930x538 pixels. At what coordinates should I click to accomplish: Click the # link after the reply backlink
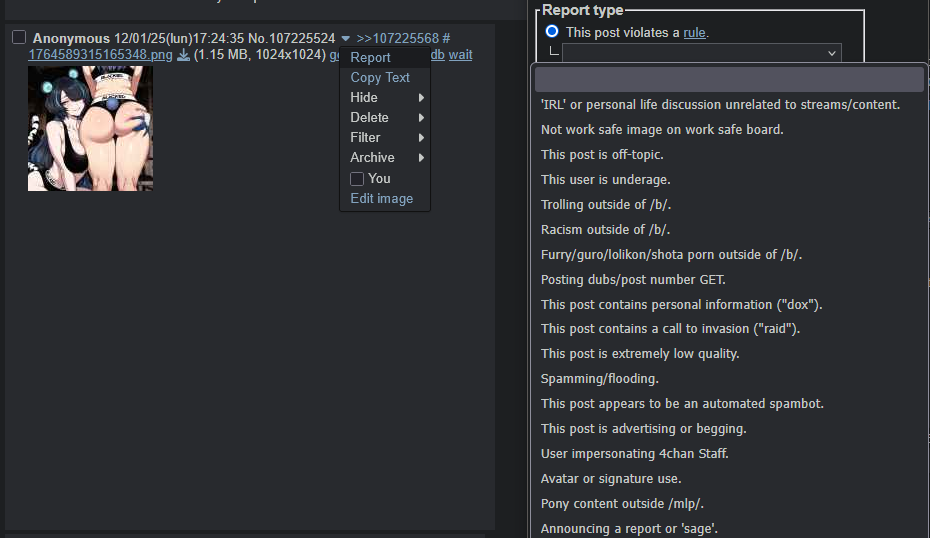[x=446, y=38]
